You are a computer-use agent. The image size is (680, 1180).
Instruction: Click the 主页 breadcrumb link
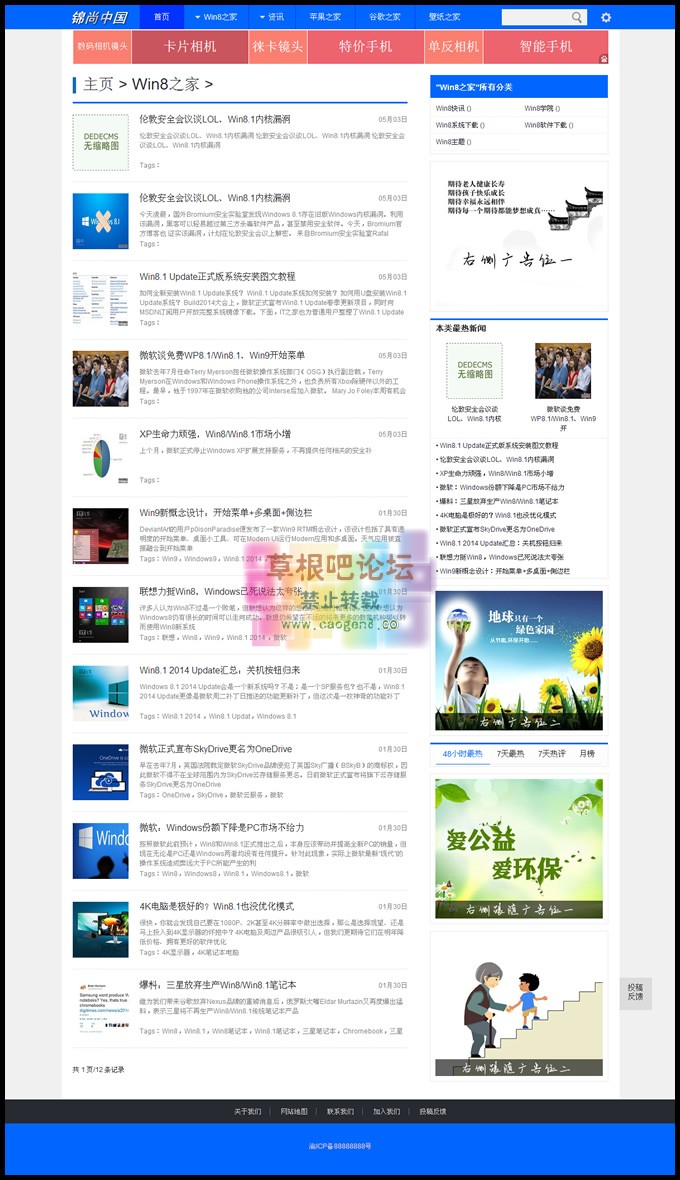click(98, 84)
